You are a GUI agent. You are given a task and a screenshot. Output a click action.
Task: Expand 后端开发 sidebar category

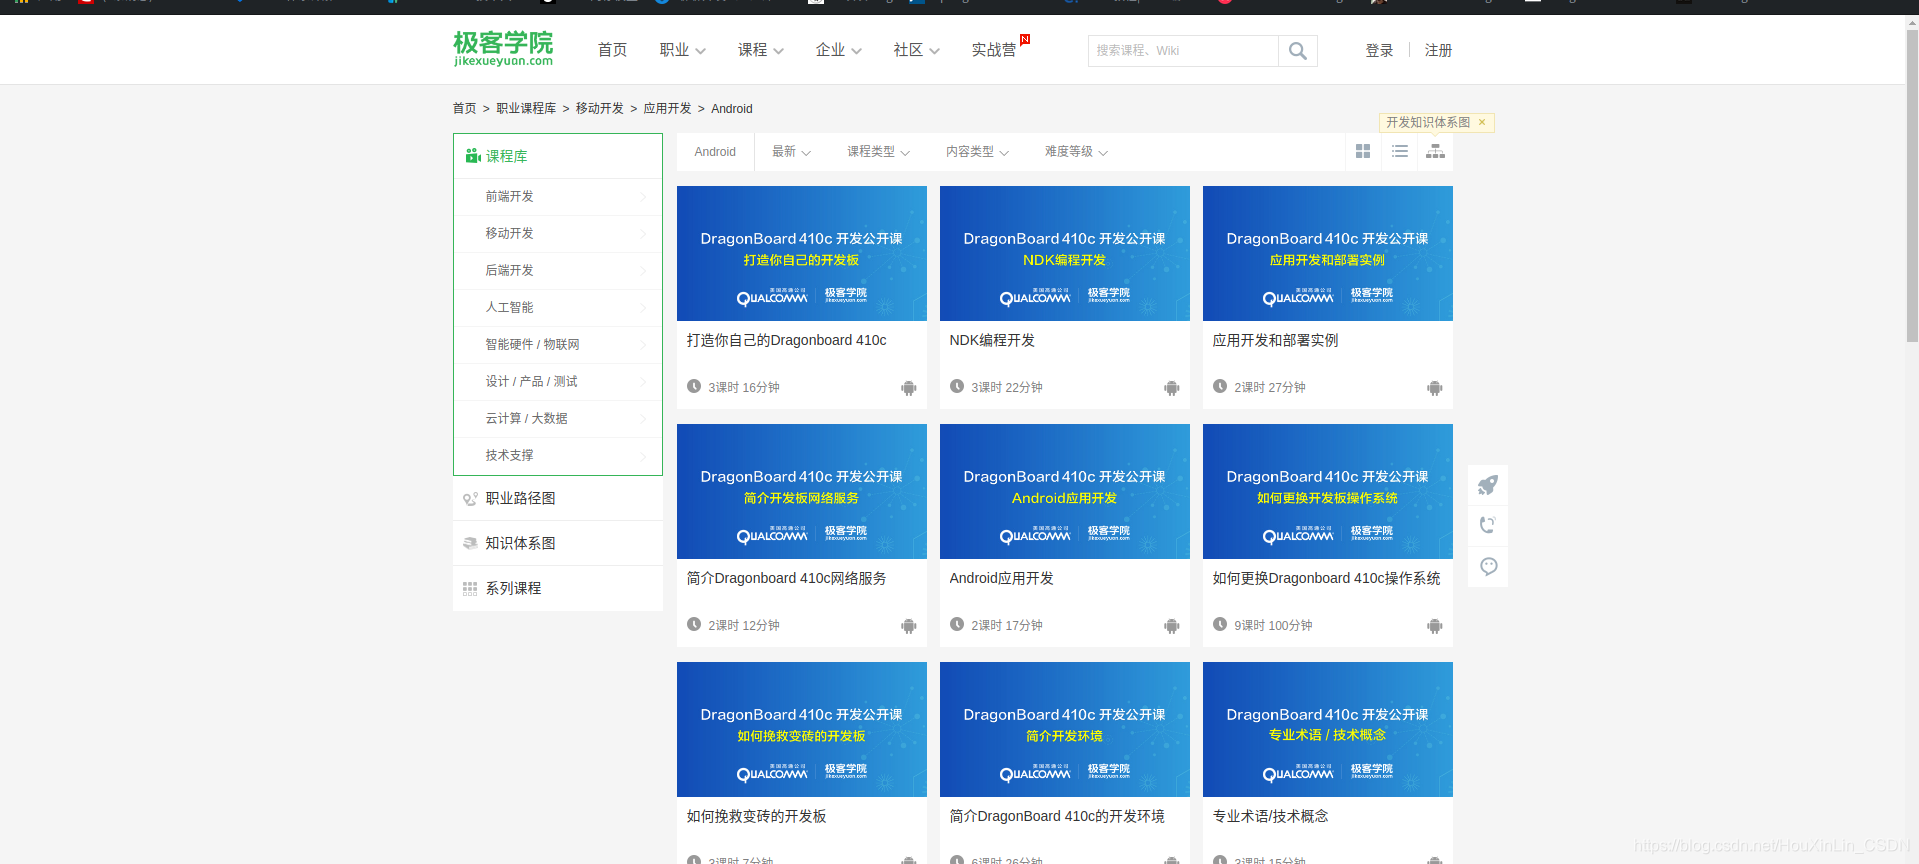(558, 271)
